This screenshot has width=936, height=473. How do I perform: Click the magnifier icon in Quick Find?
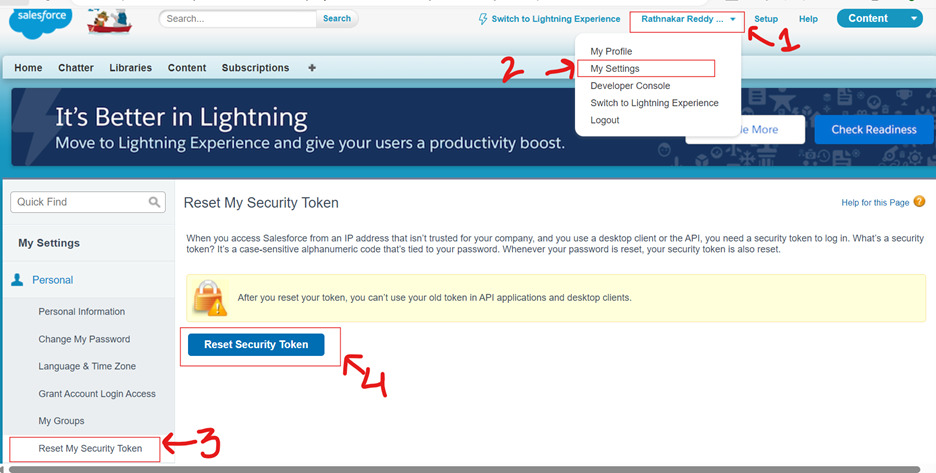[155, 202]
